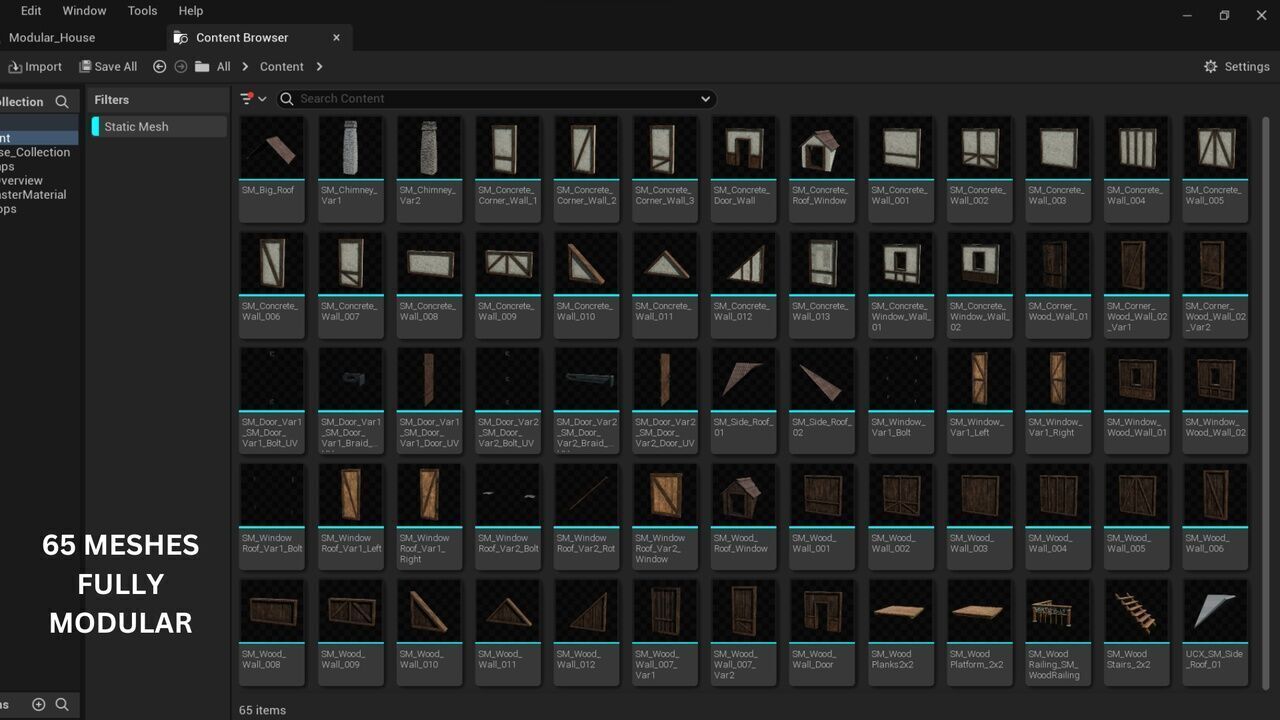Select SM_Wood_Roof_Window asset

(x=744, y=517)
